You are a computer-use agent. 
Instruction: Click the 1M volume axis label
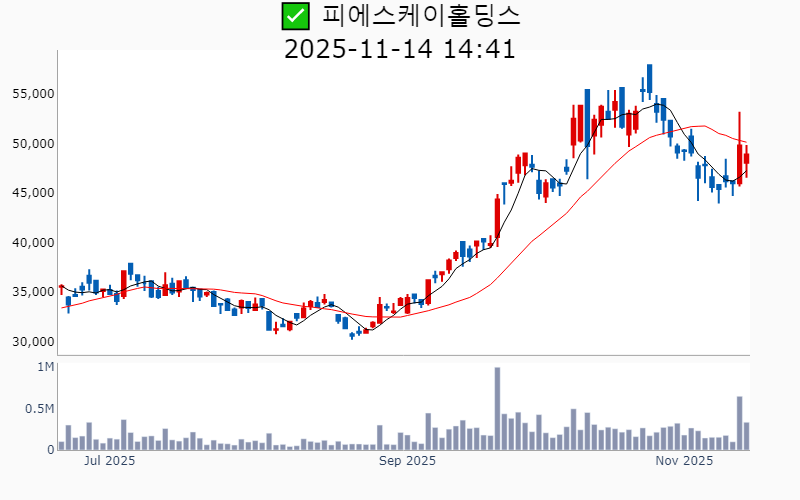pyautogui.click(x=45, y=368)
